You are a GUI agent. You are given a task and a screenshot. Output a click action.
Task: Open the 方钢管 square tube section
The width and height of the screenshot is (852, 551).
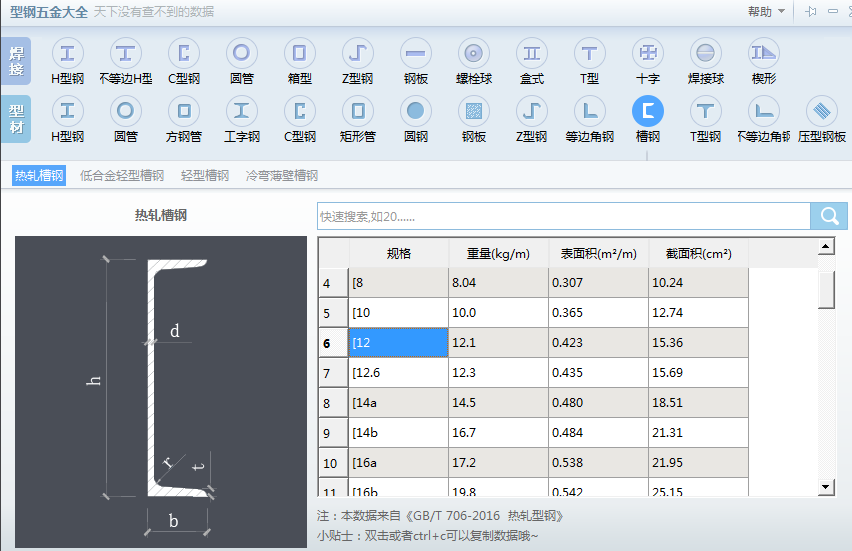184,111
